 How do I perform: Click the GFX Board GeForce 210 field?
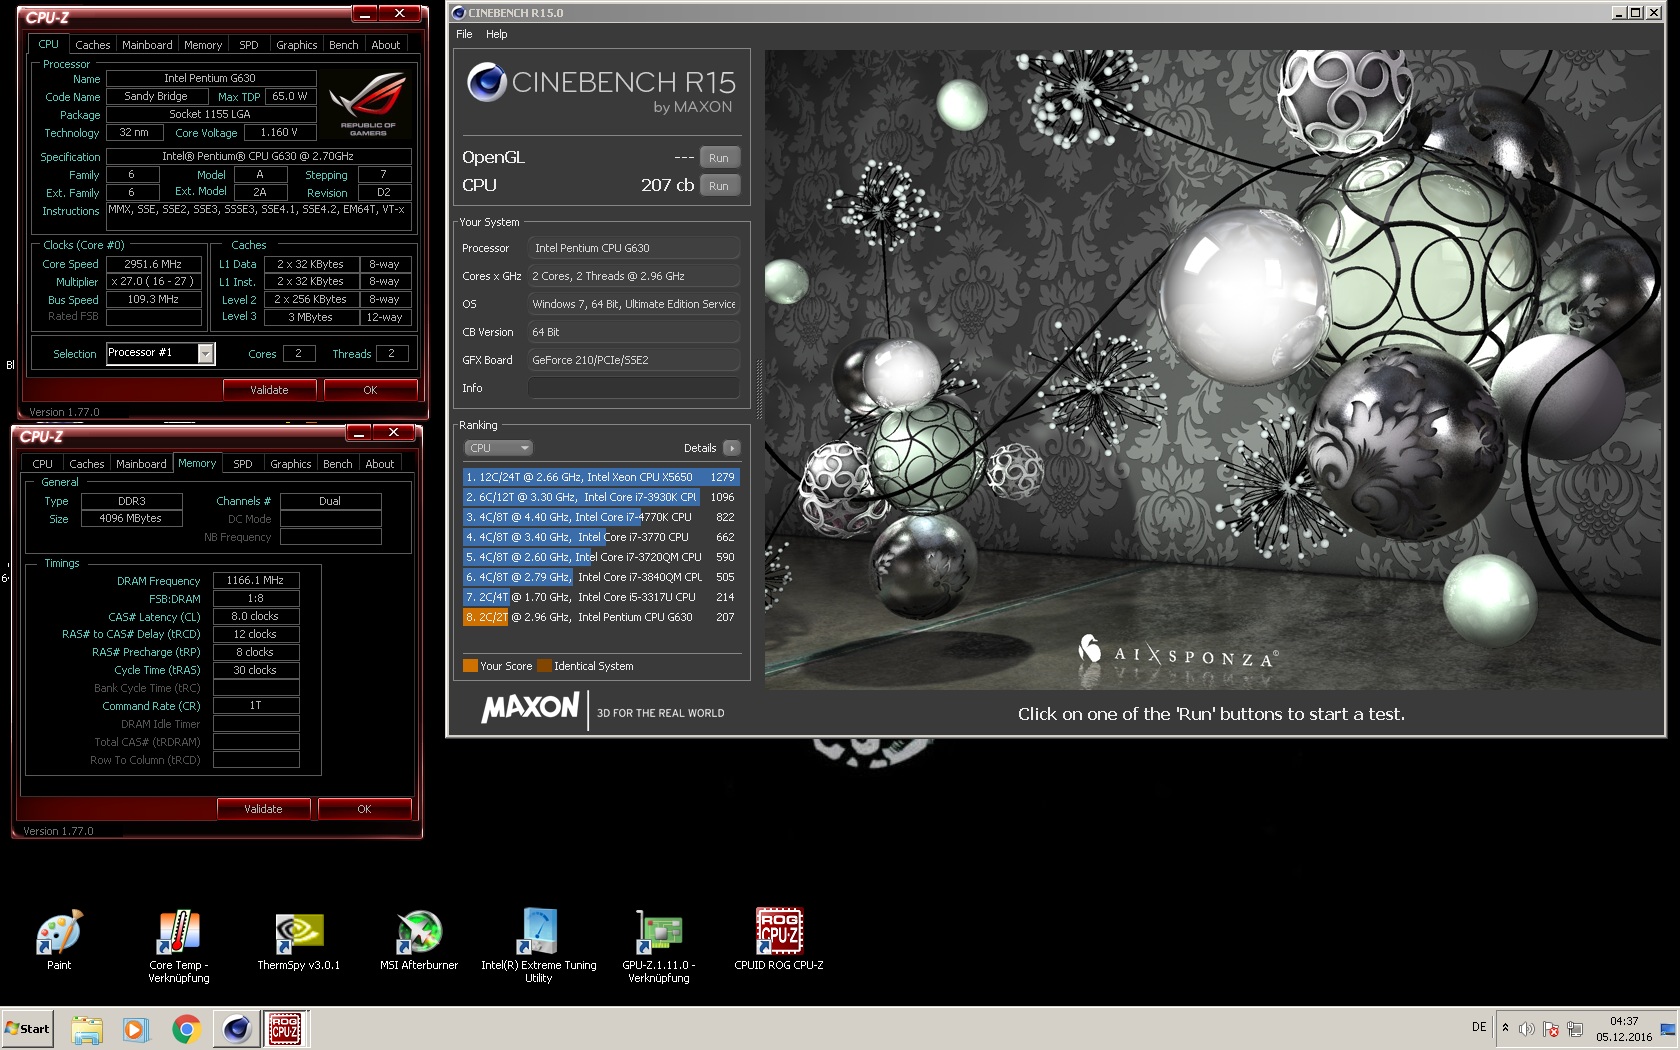coord(634,360)
